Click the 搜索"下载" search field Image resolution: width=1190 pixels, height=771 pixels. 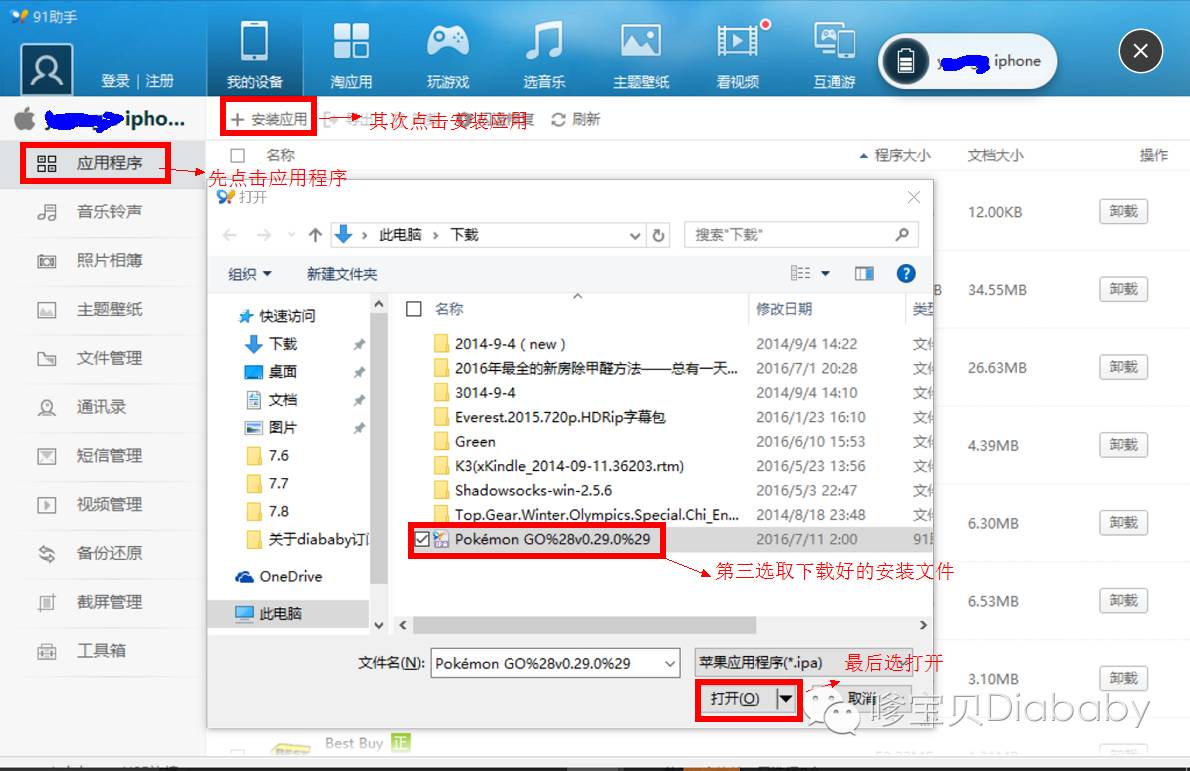[x=801, y=234]
